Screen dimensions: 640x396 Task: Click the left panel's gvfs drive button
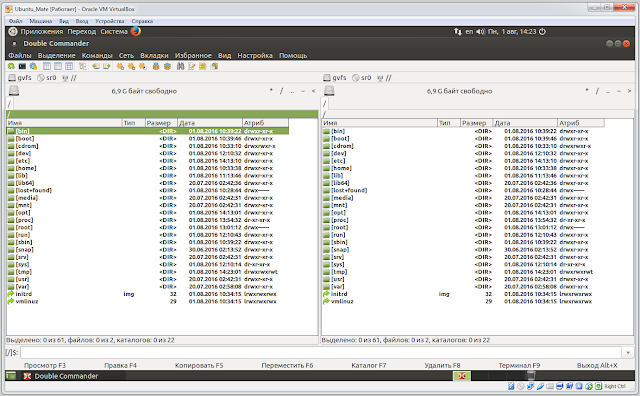pos(20,78)
